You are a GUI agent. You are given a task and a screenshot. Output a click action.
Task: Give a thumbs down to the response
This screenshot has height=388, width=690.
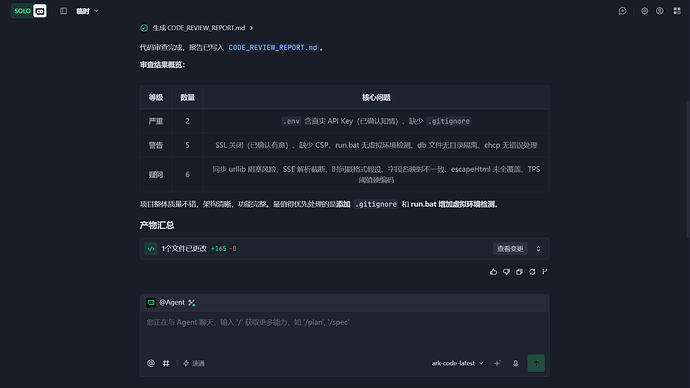506,272
